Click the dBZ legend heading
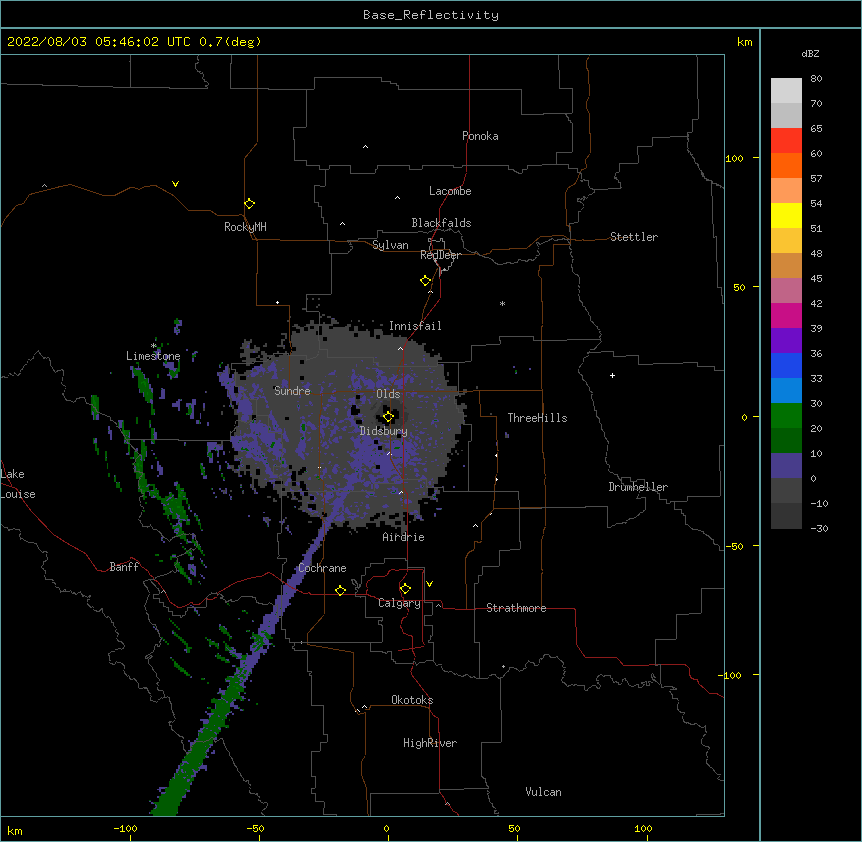This screenshot has width=862, height=842. point(810,53)
